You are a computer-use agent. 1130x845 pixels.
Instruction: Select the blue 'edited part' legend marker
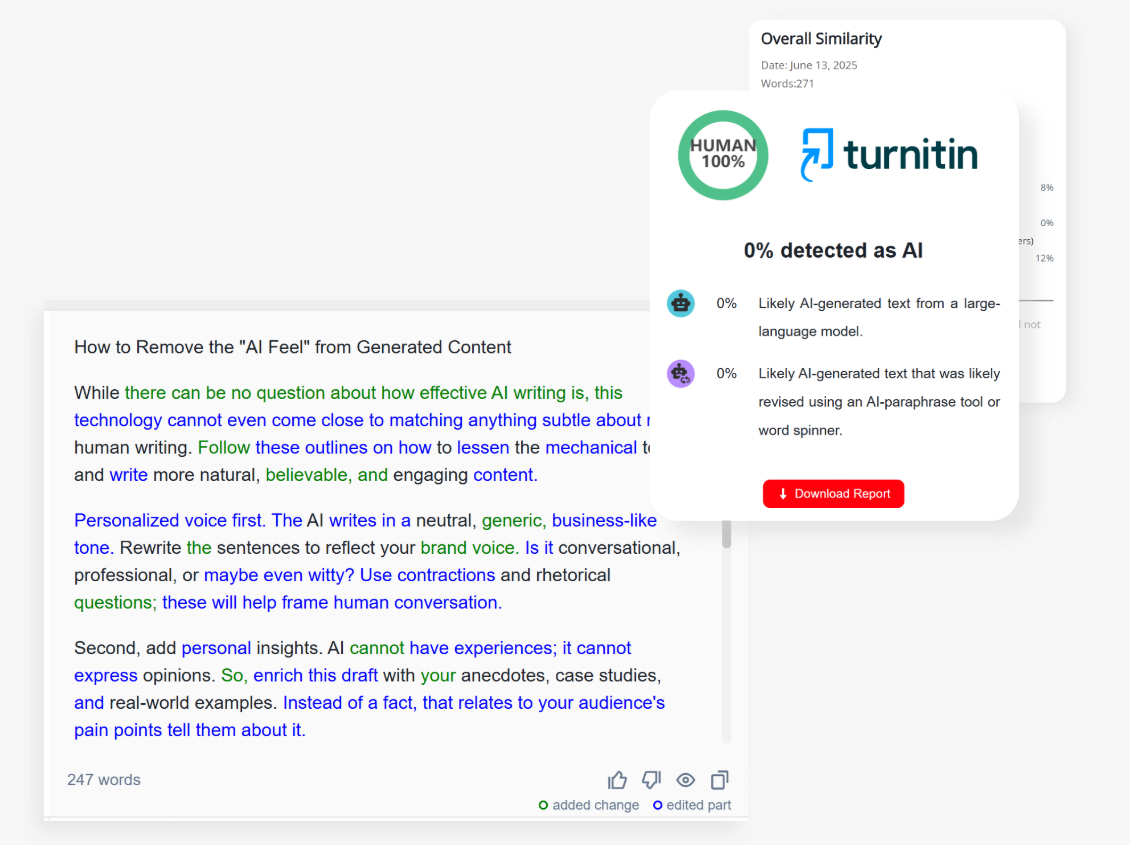coord(657,805)
